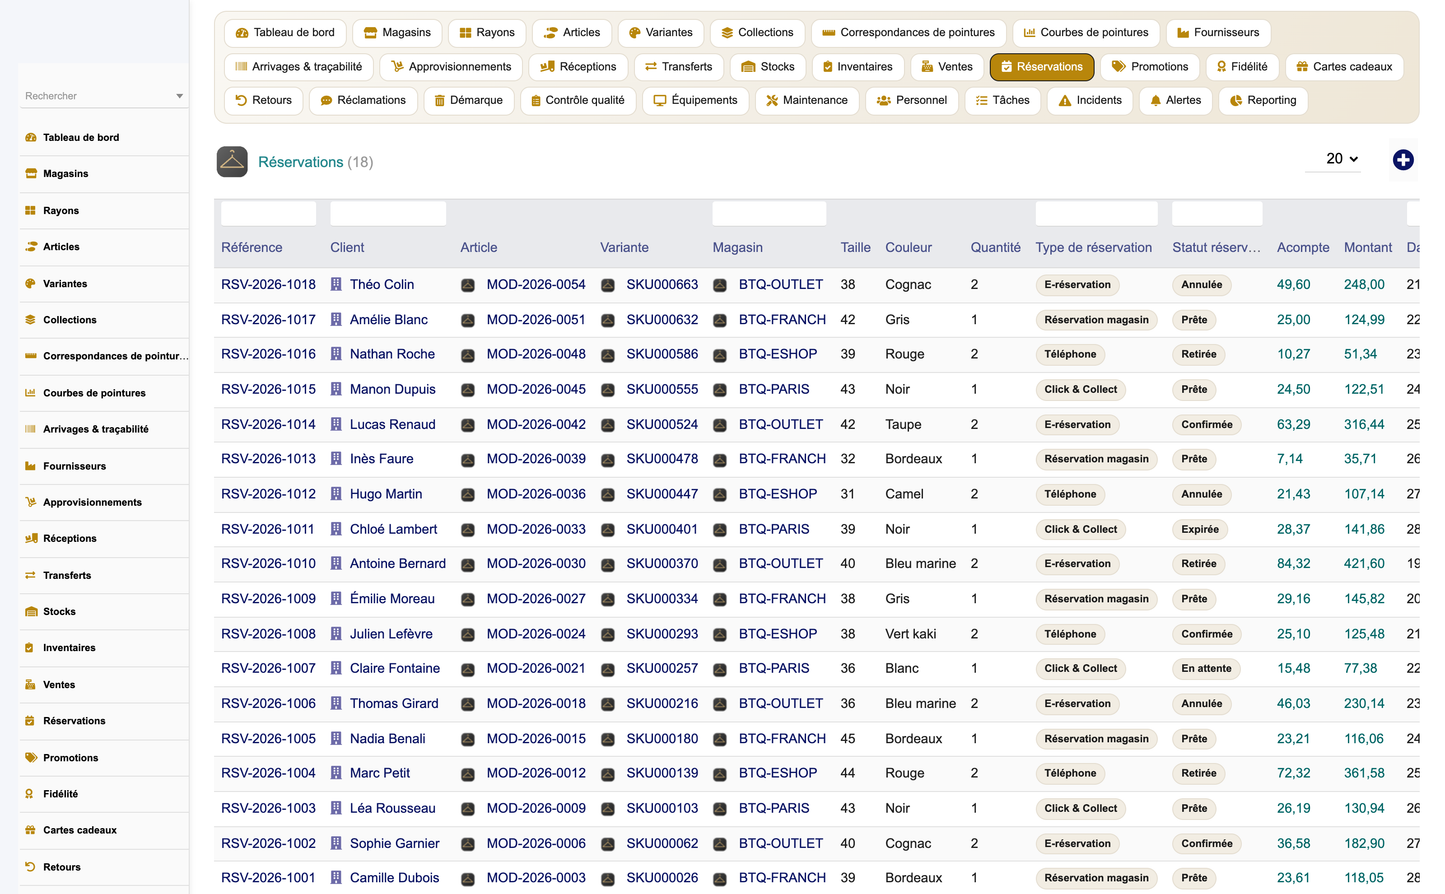Image resolution: width=1445 pixels, height=894 pixels.
Task: Sort by the Référence column header
Action: [252, 248]
